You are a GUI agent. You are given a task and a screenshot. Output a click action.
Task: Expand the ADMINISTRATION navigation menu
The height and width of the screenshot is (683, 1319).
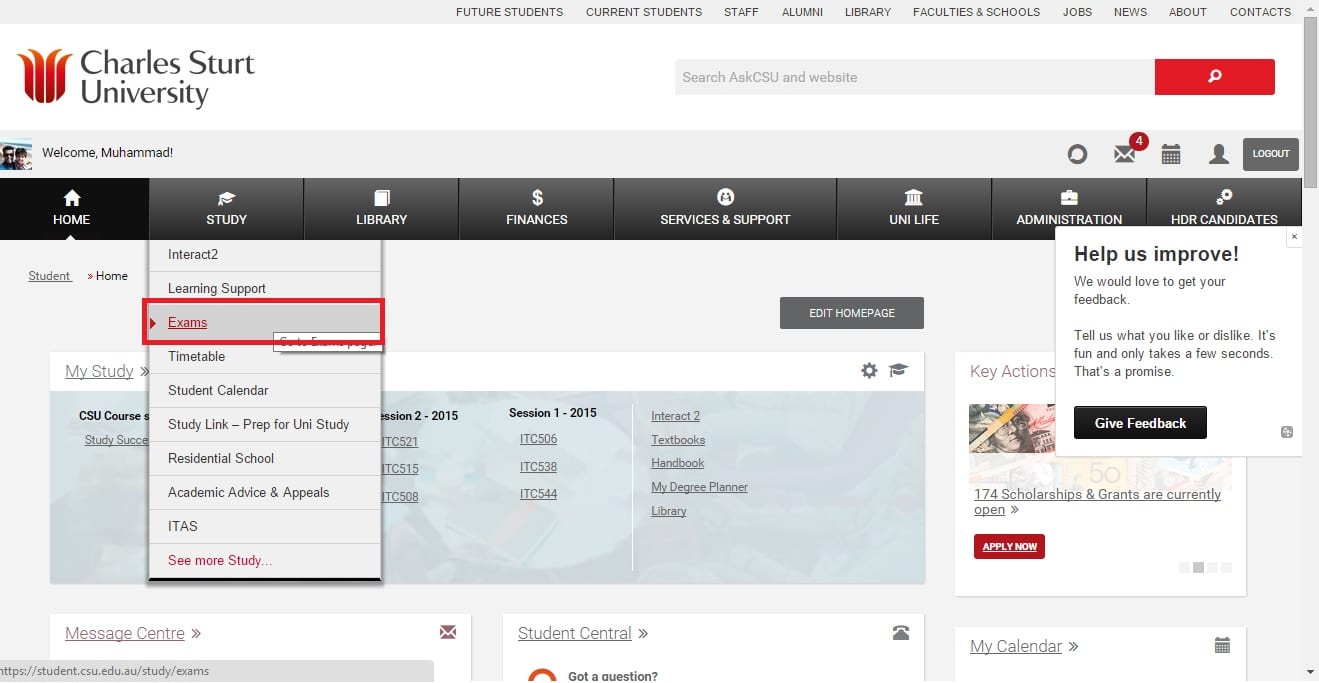(1069, 209)
